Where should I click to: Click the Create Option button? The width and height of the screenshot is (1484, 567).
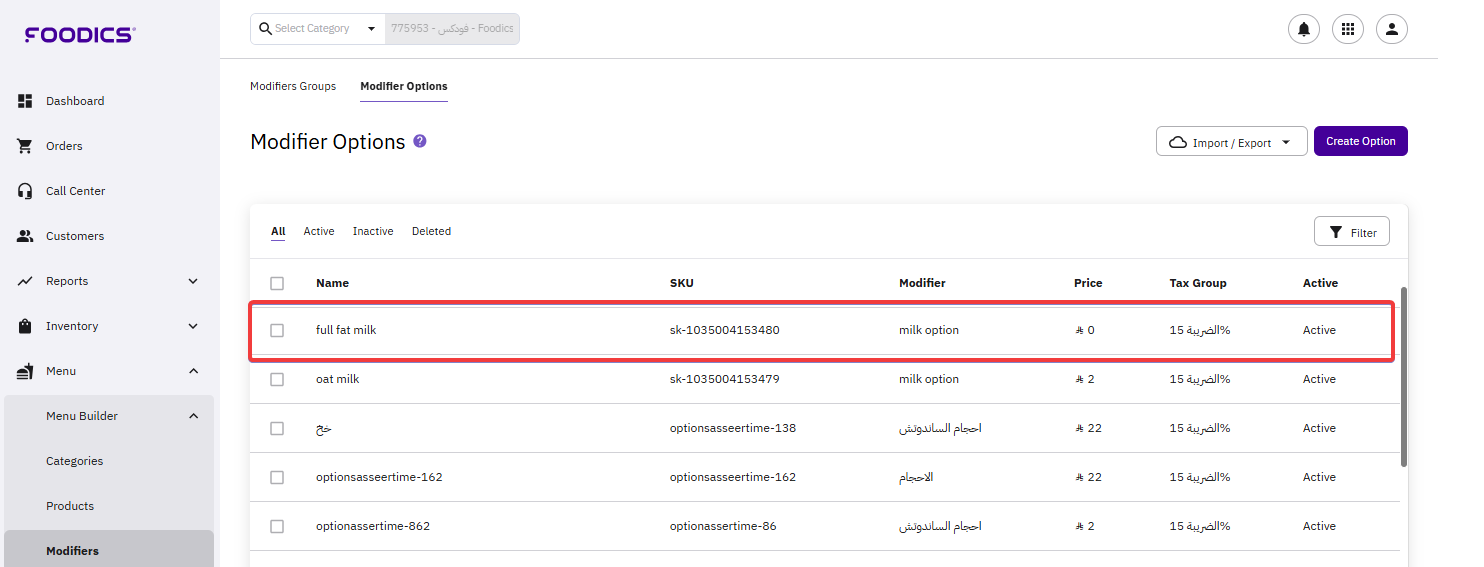point(1360,141)
